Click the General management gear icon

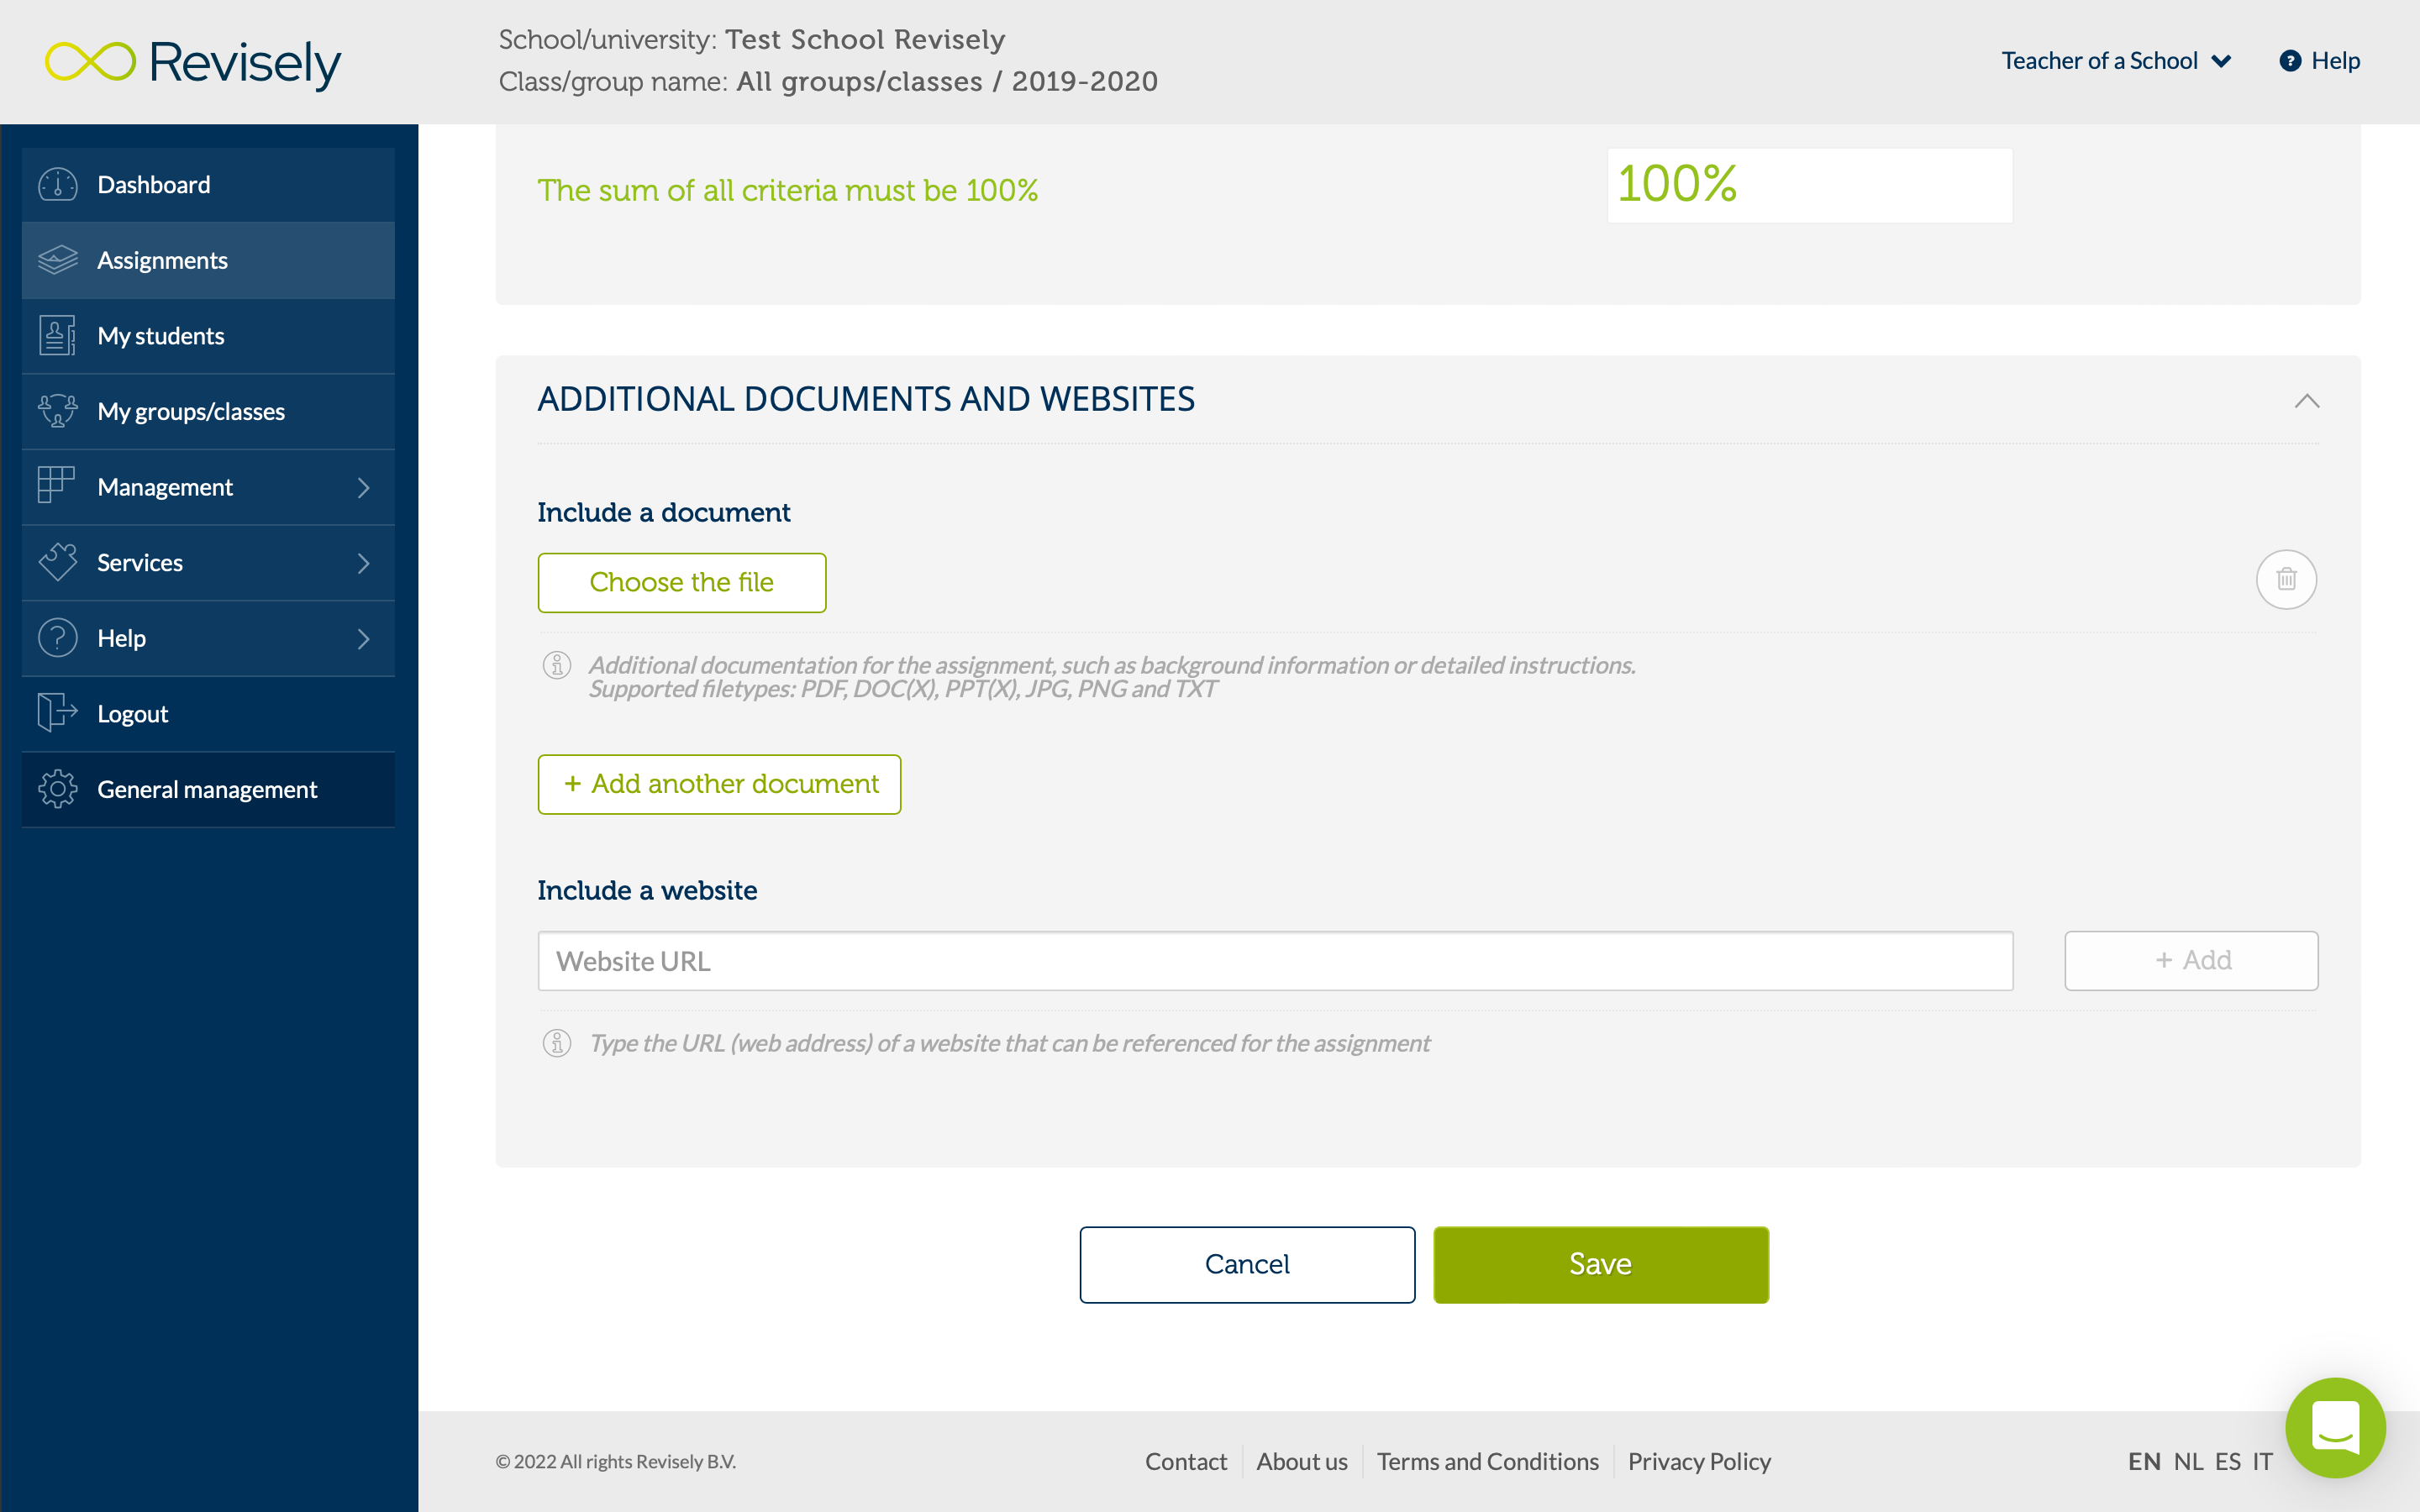point(58,790)
